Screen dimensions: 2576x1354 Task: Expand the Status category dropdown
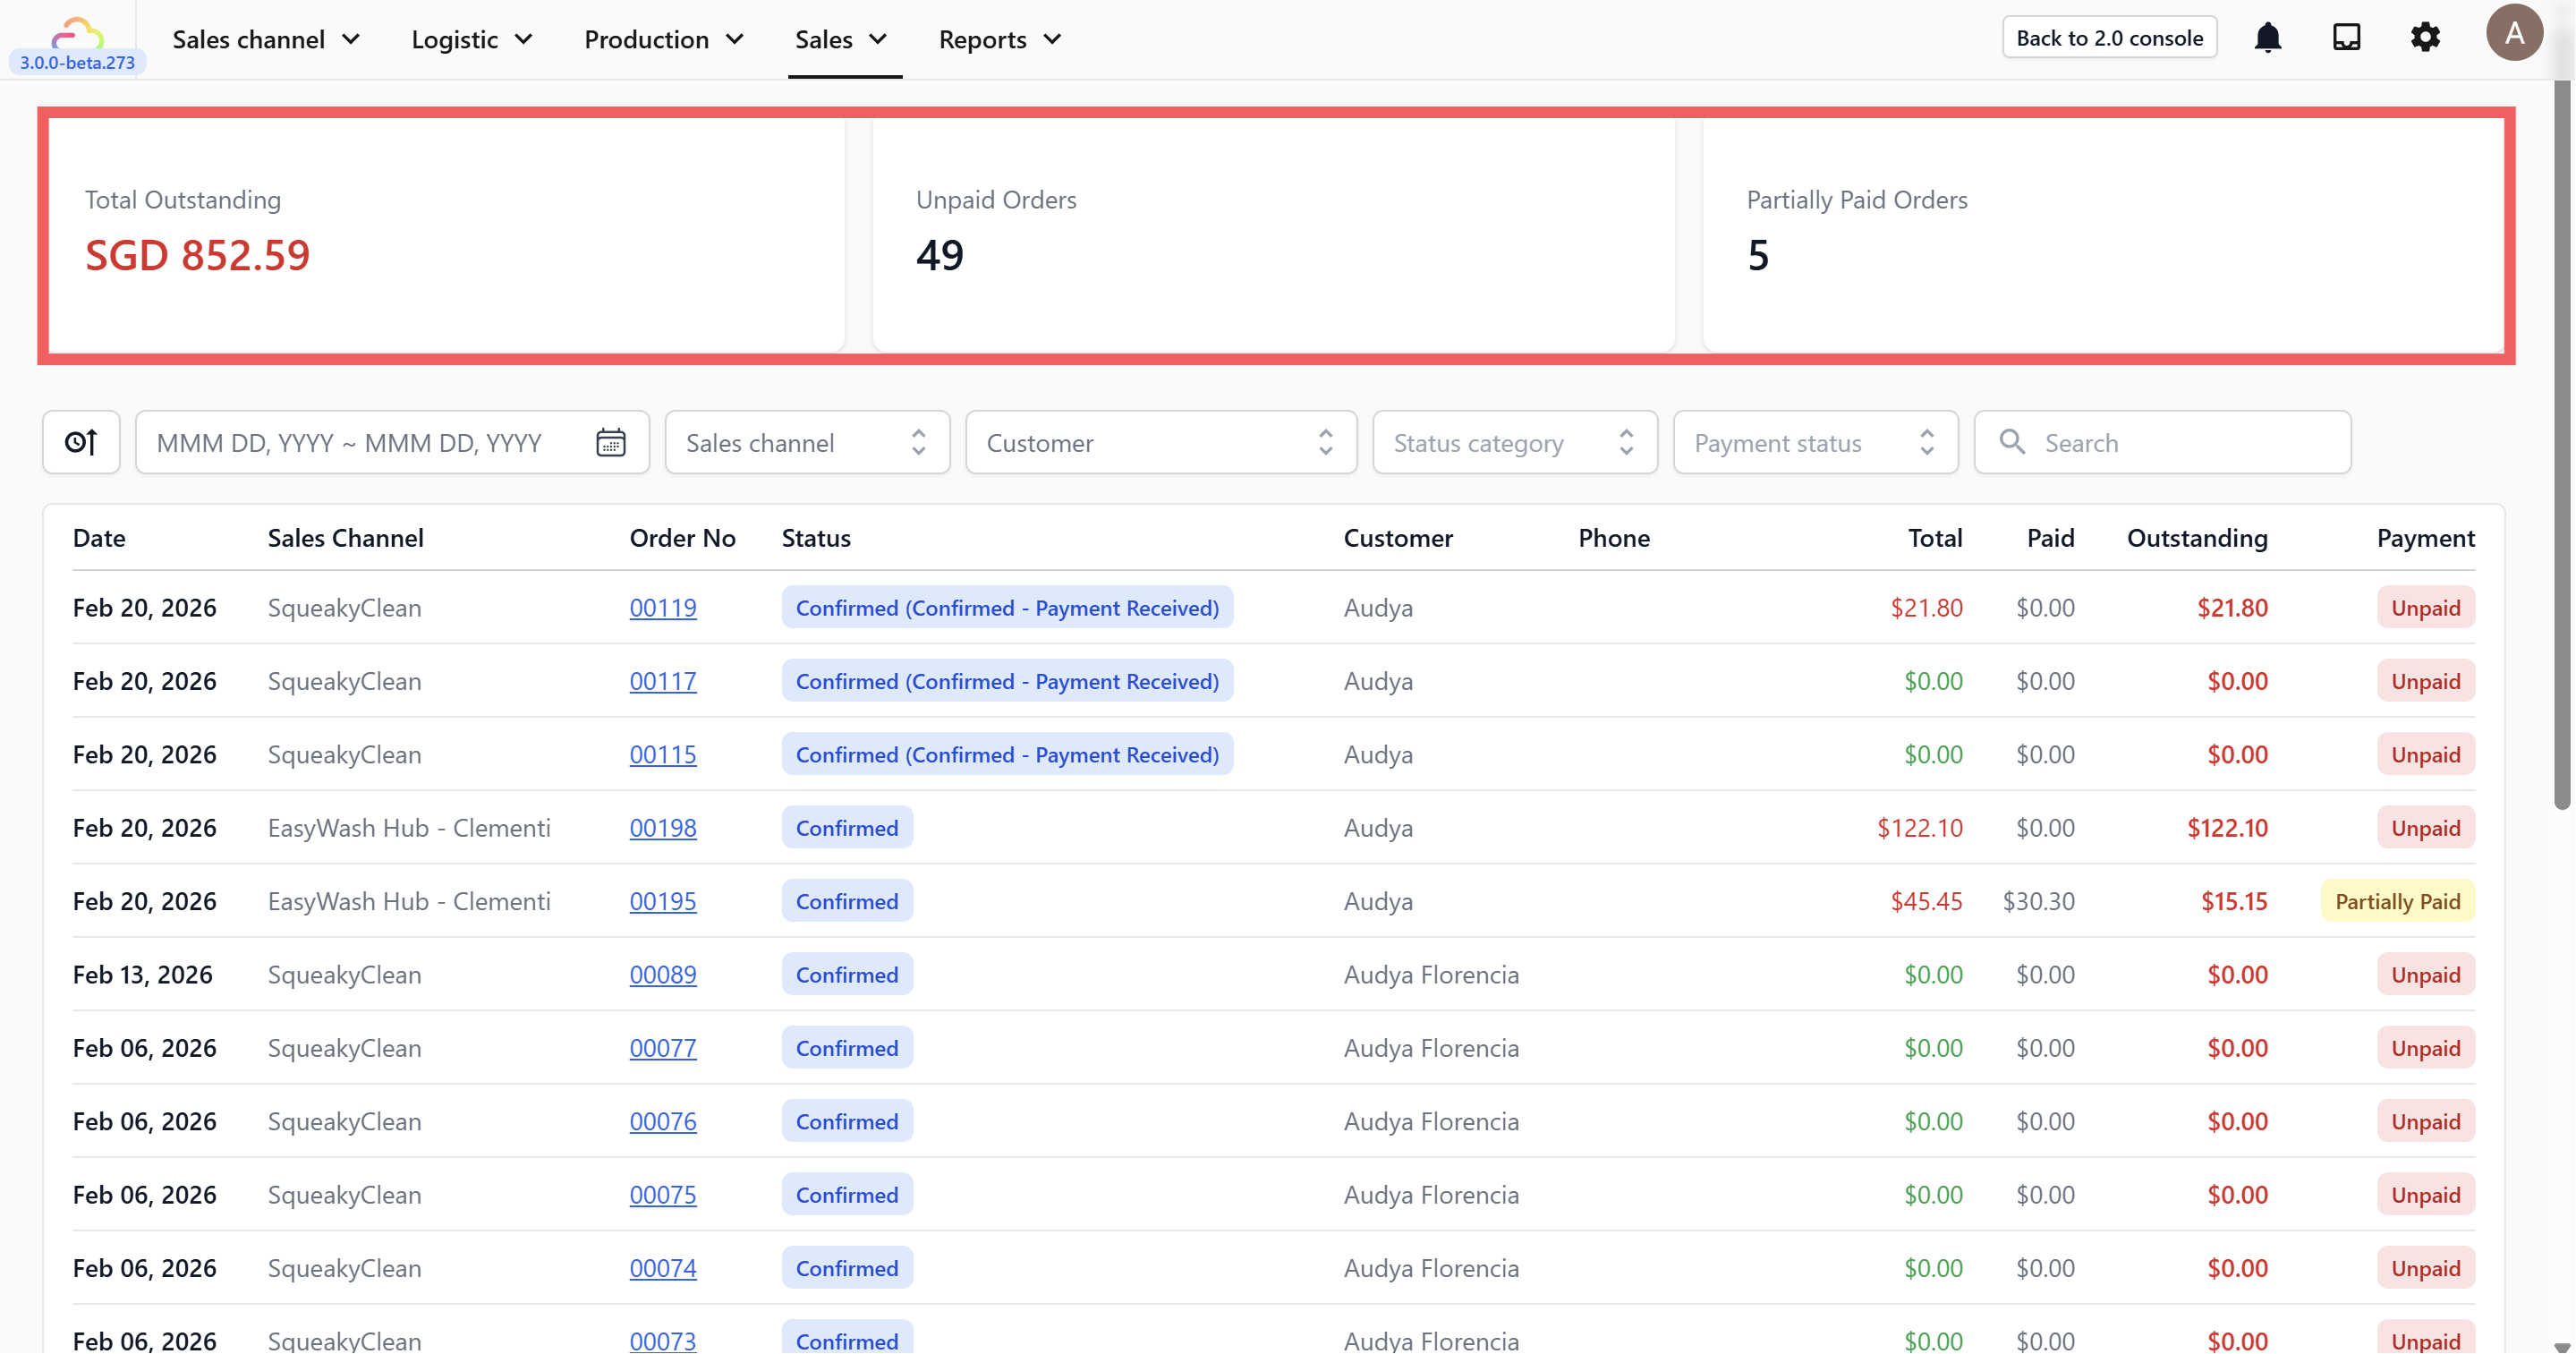(x=1514, y=442)
